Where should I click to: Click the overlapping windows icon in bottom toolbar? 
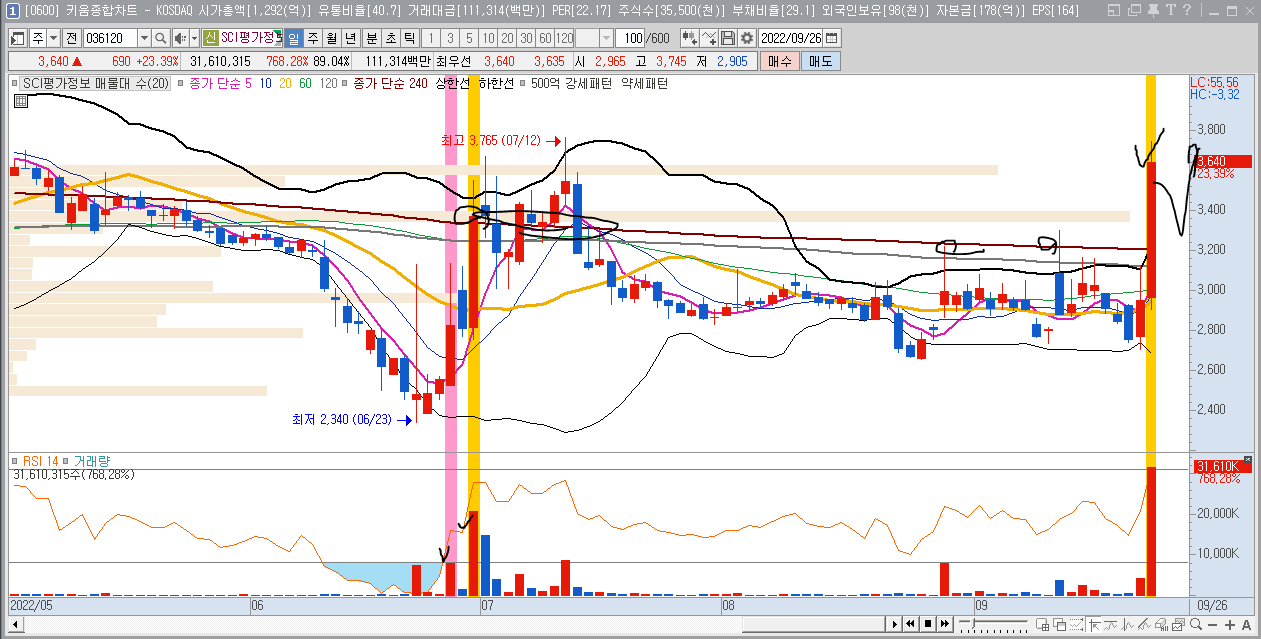coord(1059,625)
